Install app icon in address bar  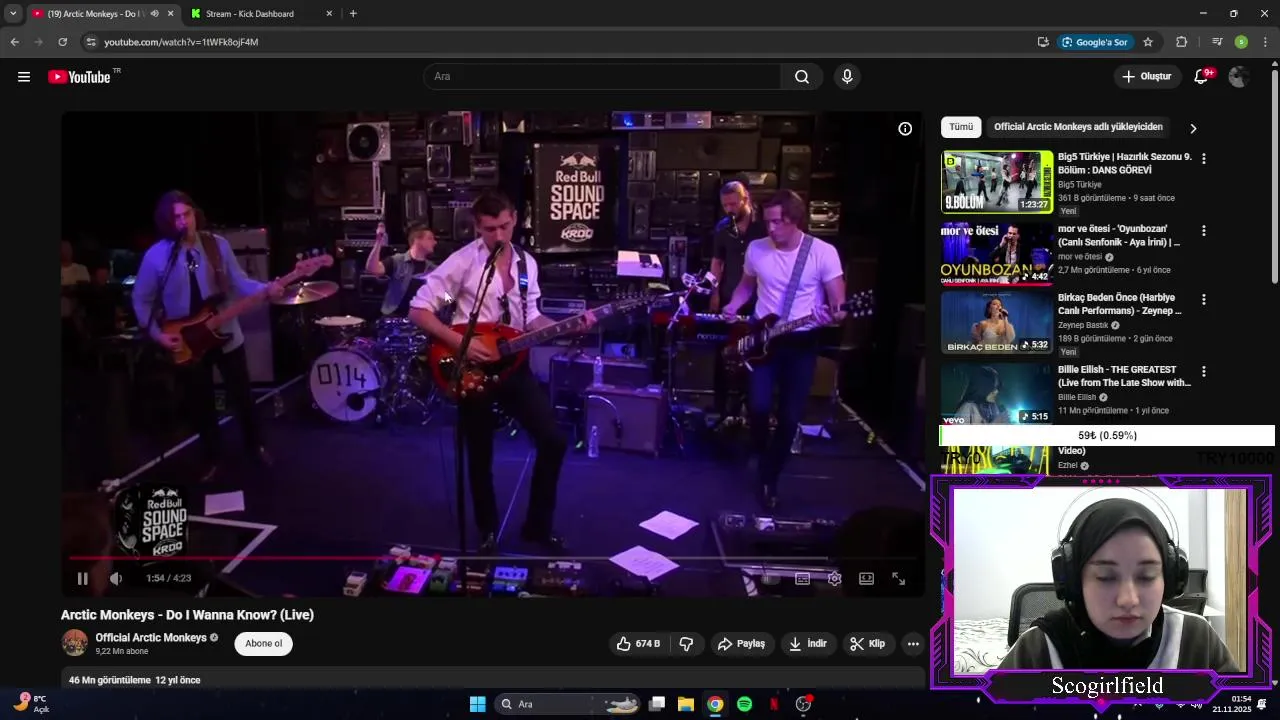pyautogui.click(x=1043, y=42)
